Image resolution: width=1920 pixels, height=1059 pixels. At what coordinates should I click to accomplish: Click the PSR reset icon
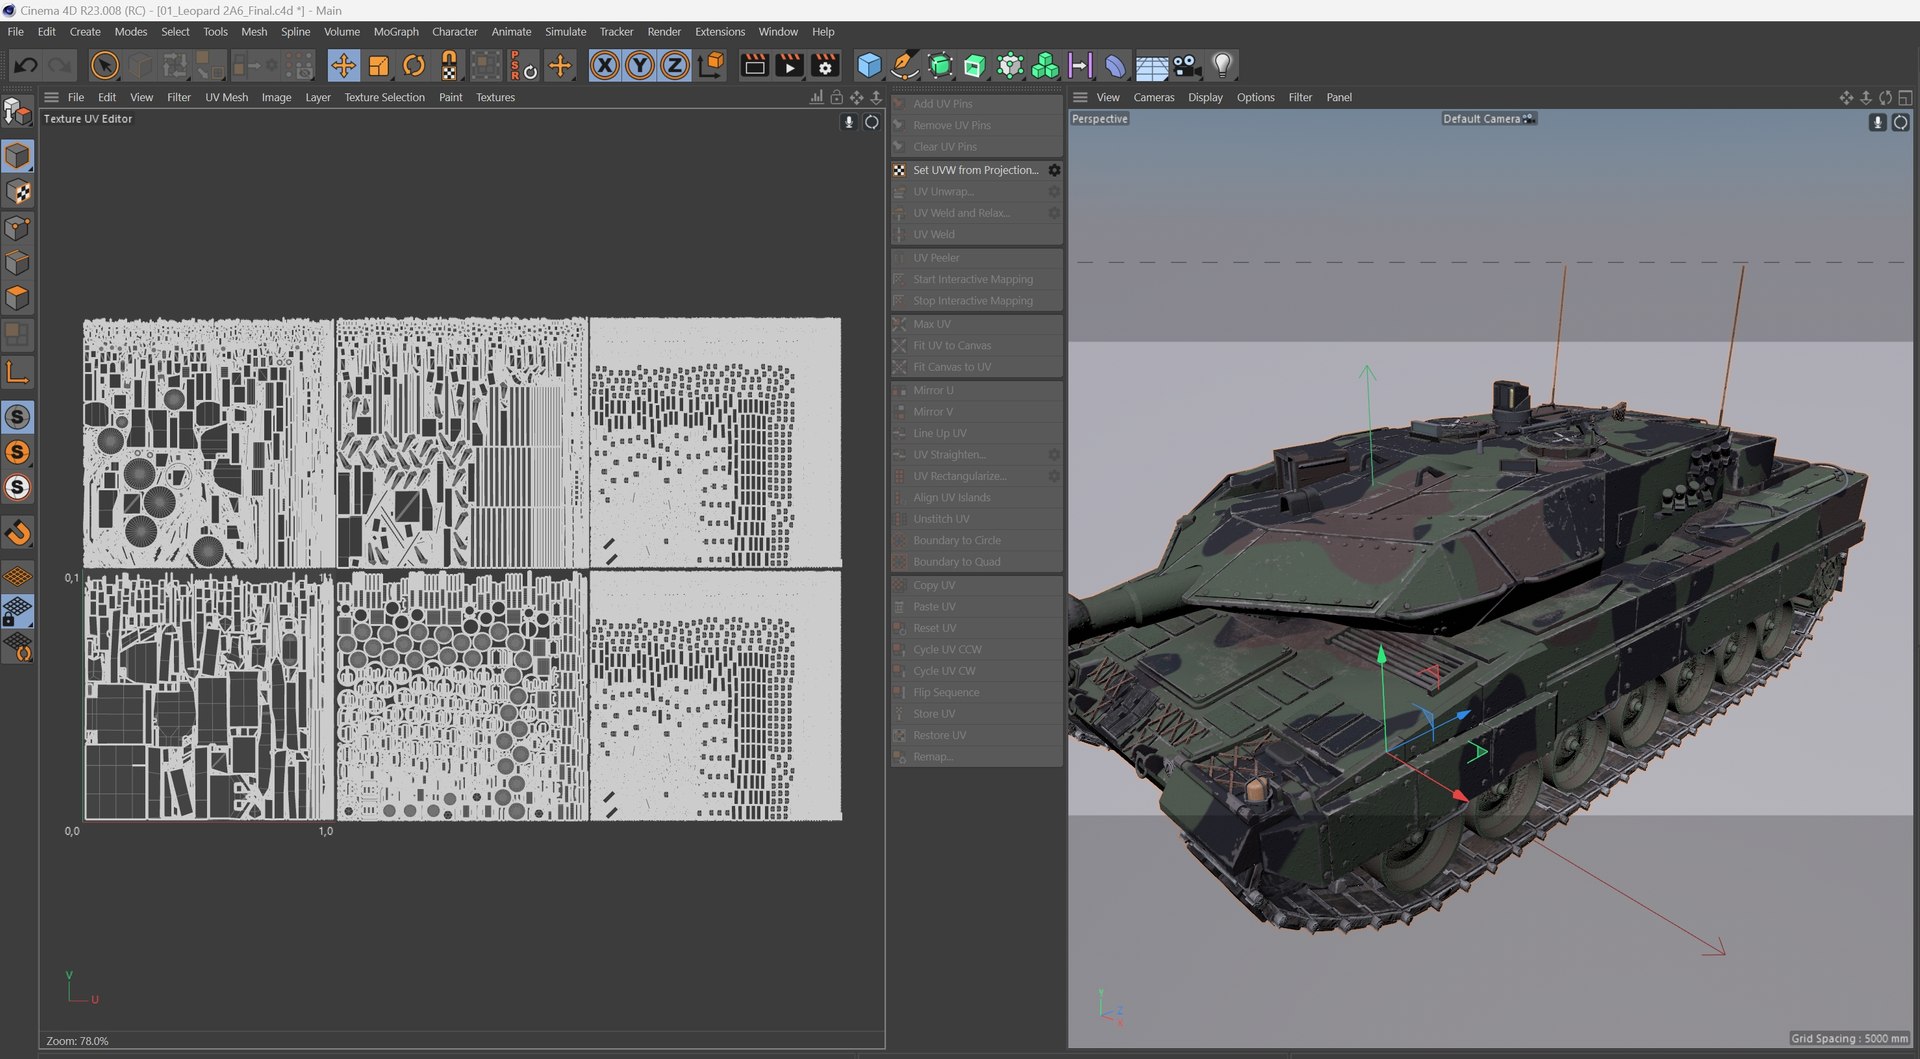point(523,66)
